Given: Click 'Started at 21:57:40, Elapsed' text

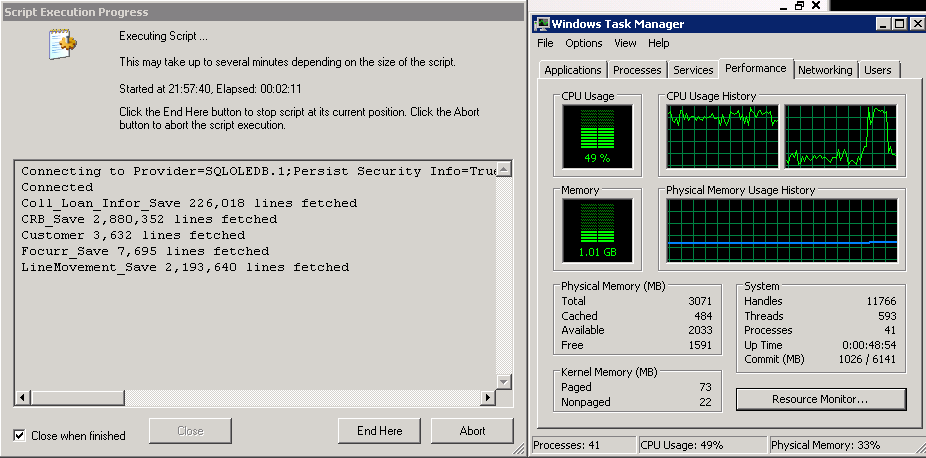Looking at the screenshot, I should coord(210,89).
